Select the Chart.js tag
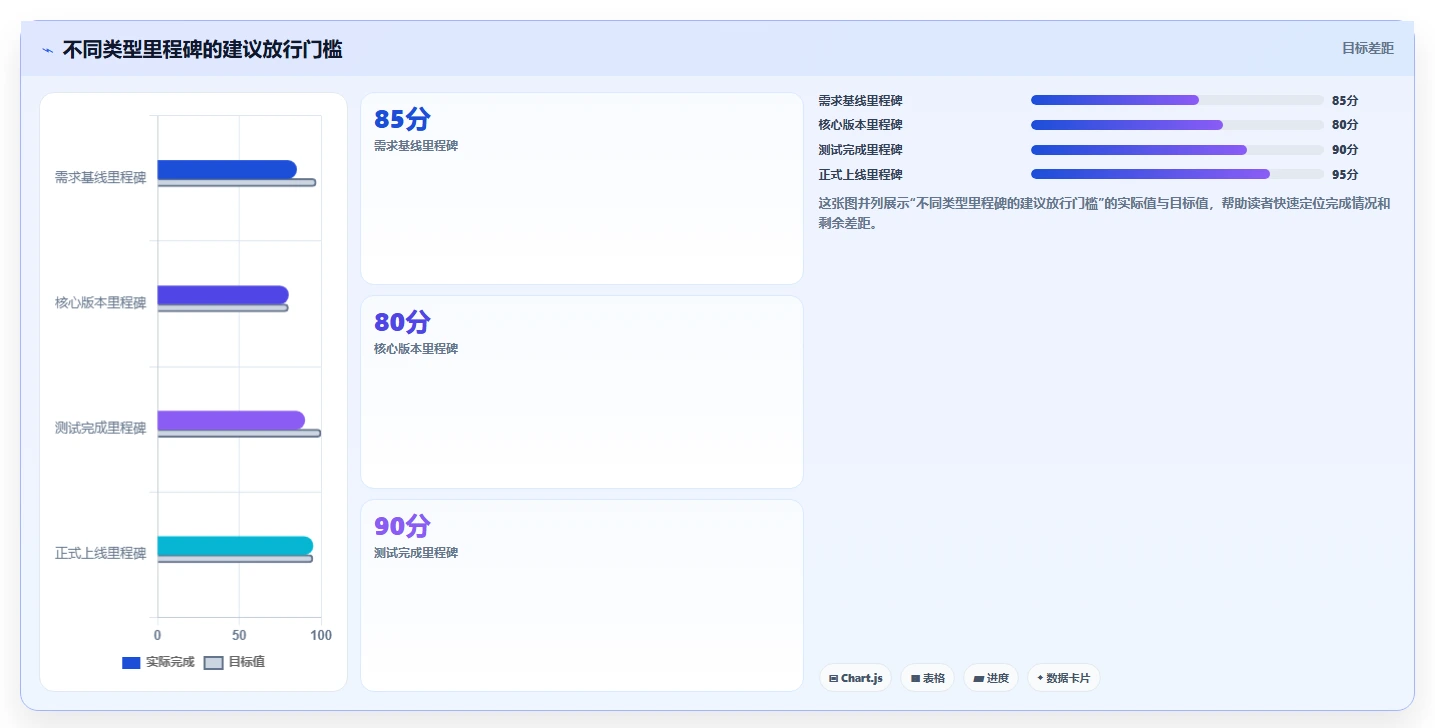 click(855, 678)
